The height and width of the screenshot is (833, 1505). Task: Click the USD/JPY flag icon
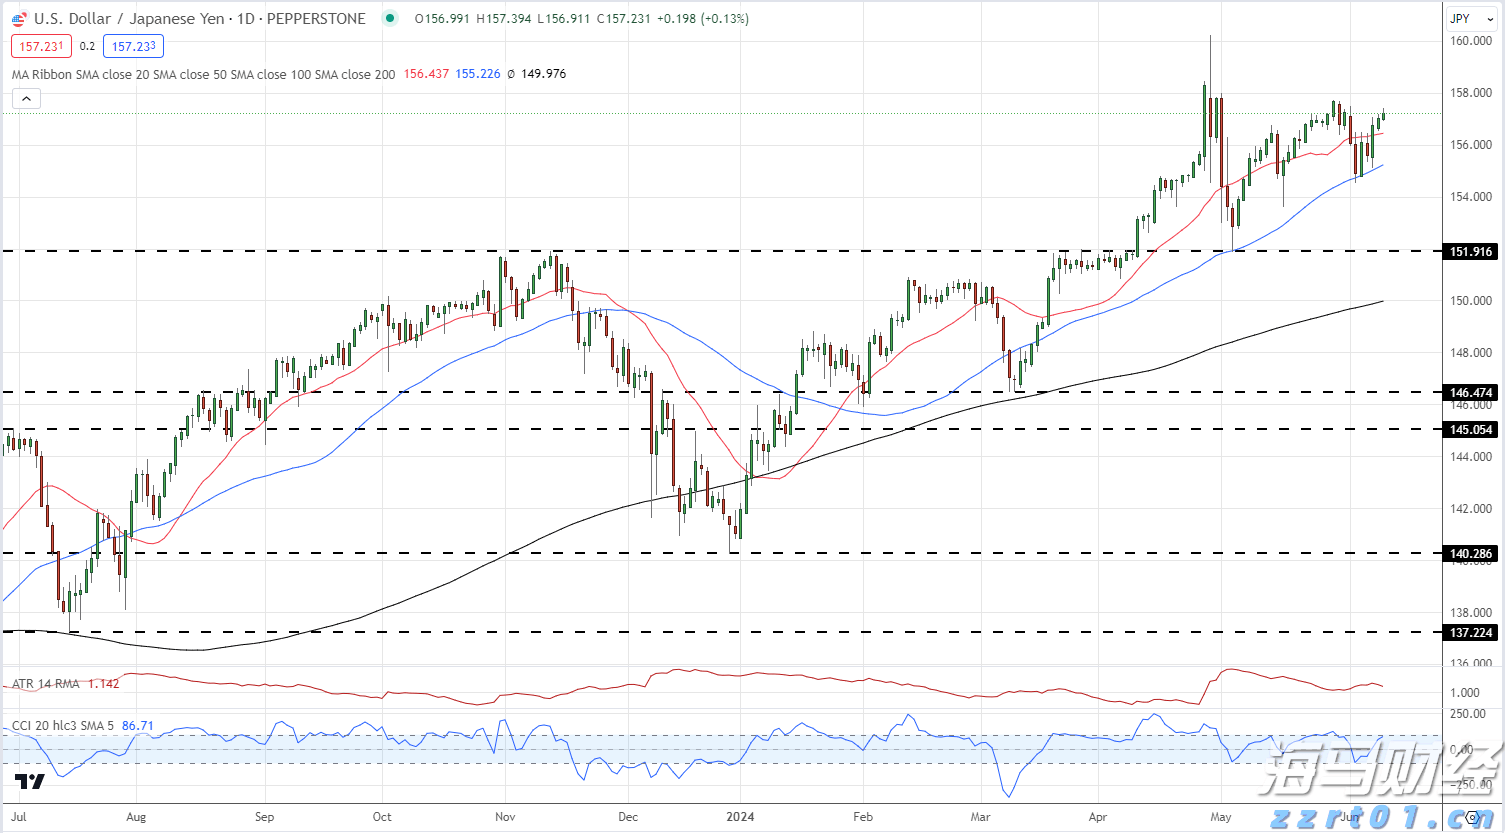point(19,19)
